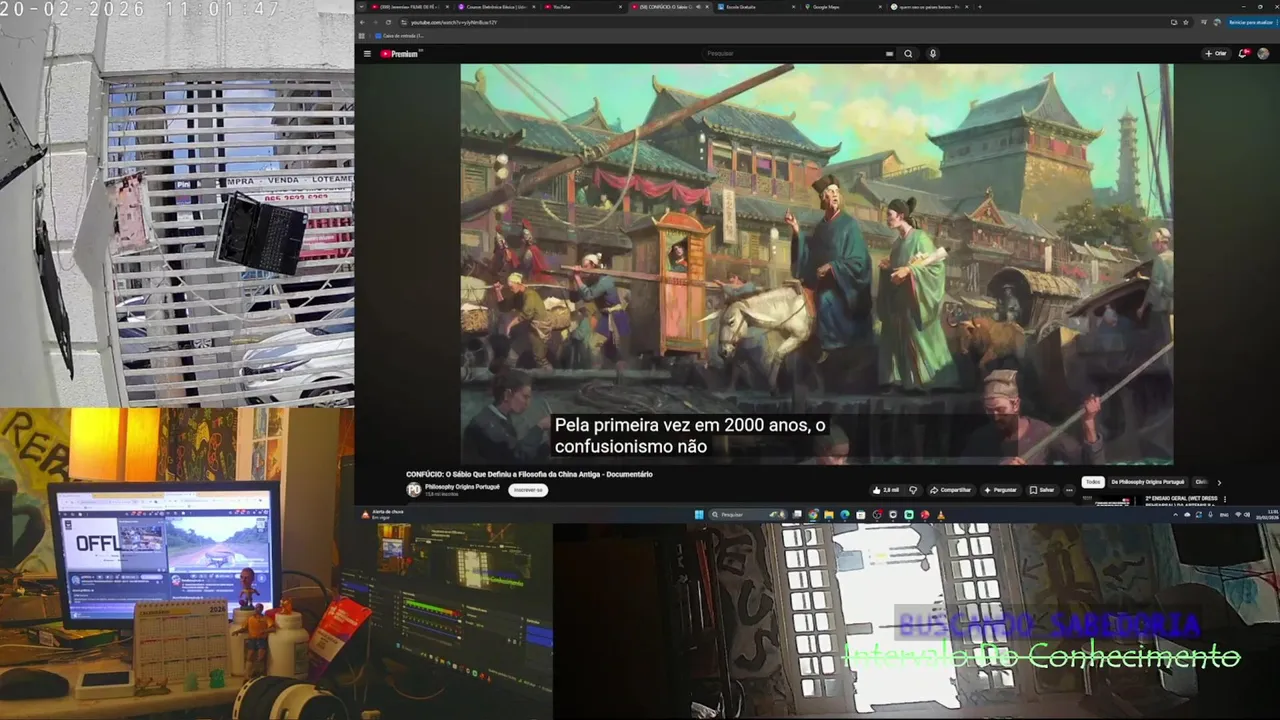Viewport: 1280px width, 720px height.
Task: Go to YouTube Premium home logo
Action: click(401, 54)
